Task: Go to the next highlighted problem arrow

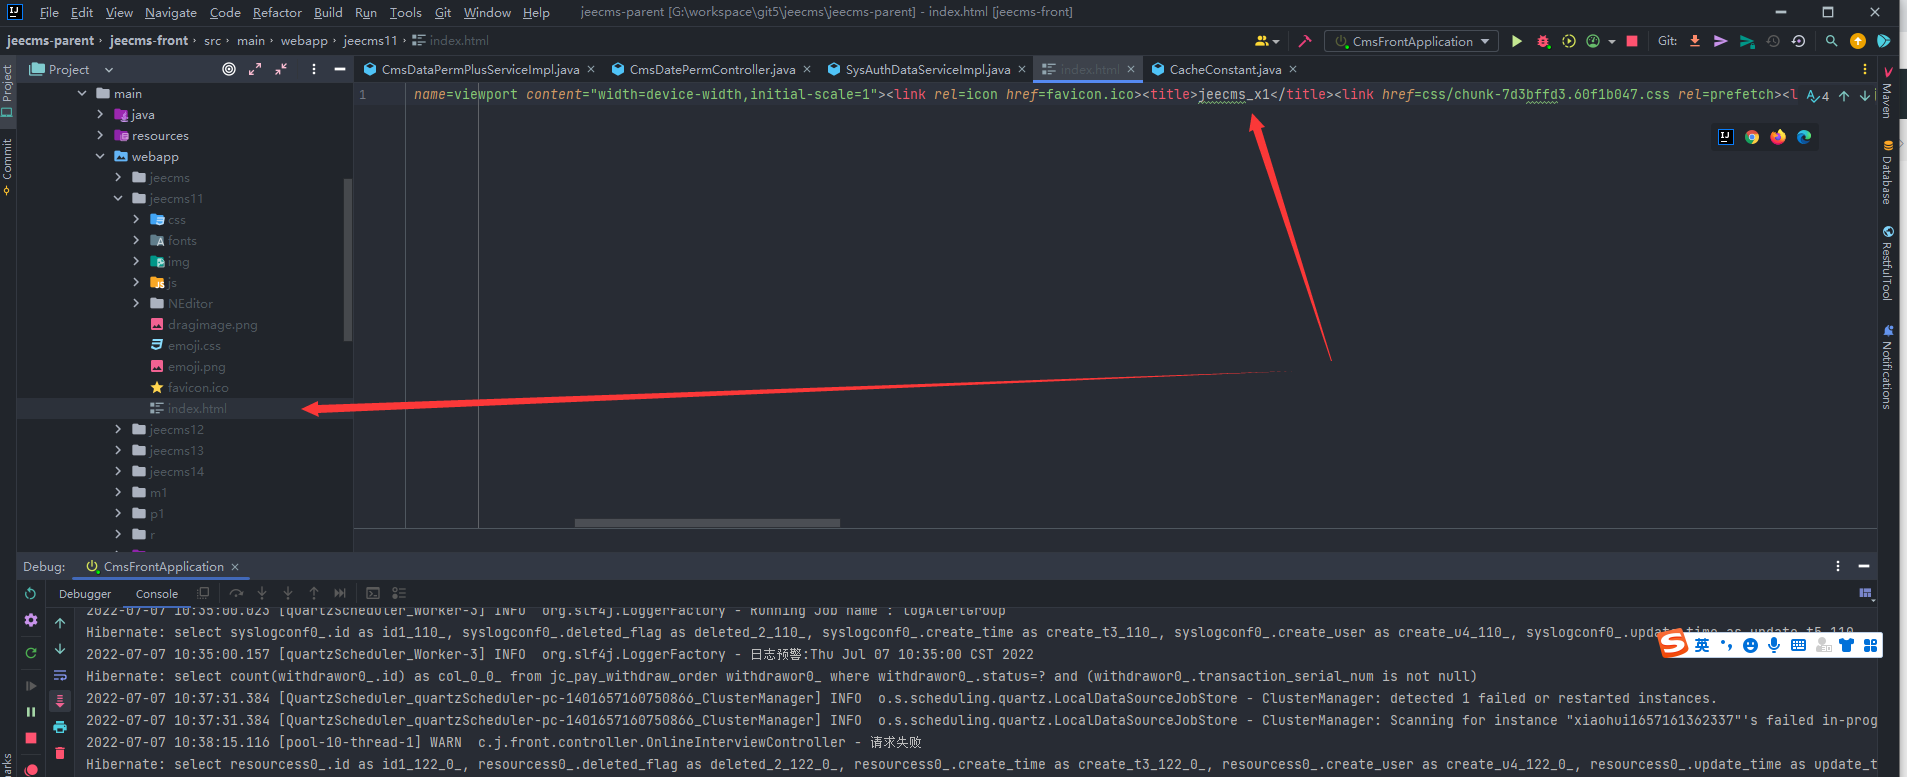Action: point(1865,96)
